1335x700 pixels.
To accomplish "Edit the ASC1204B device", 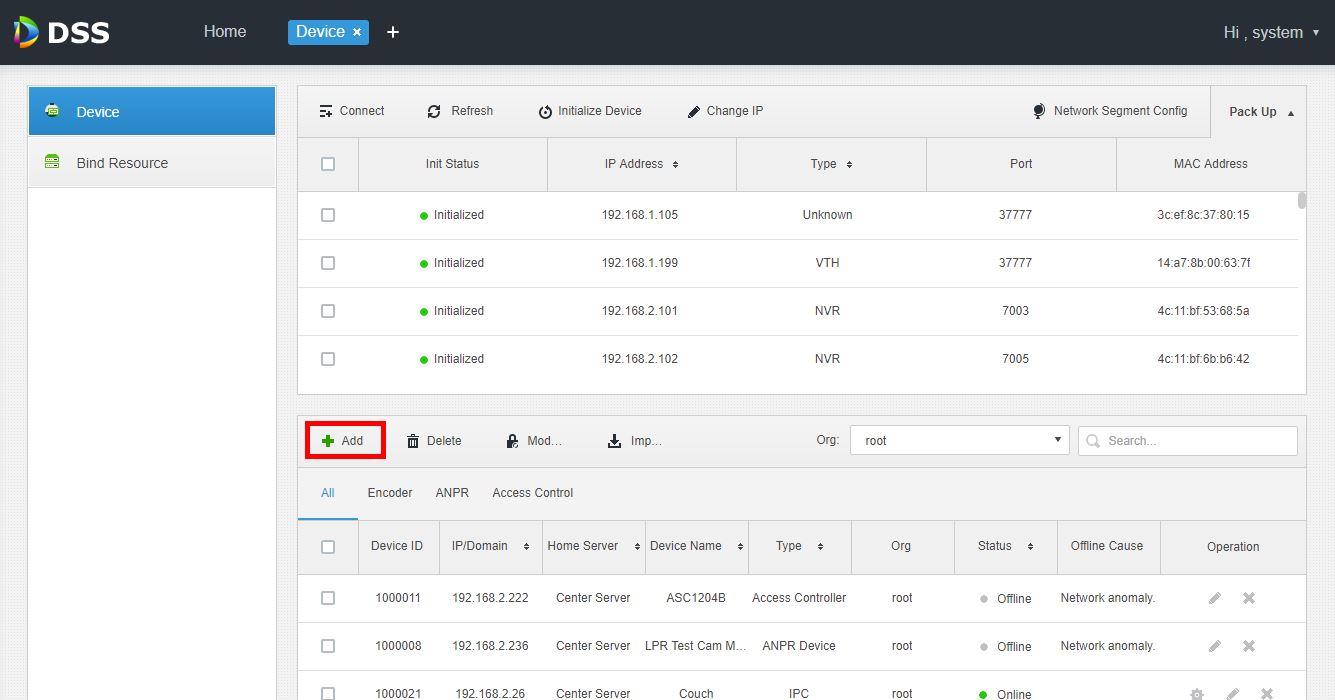I will pyautogui.click(x=1215, y=598).
